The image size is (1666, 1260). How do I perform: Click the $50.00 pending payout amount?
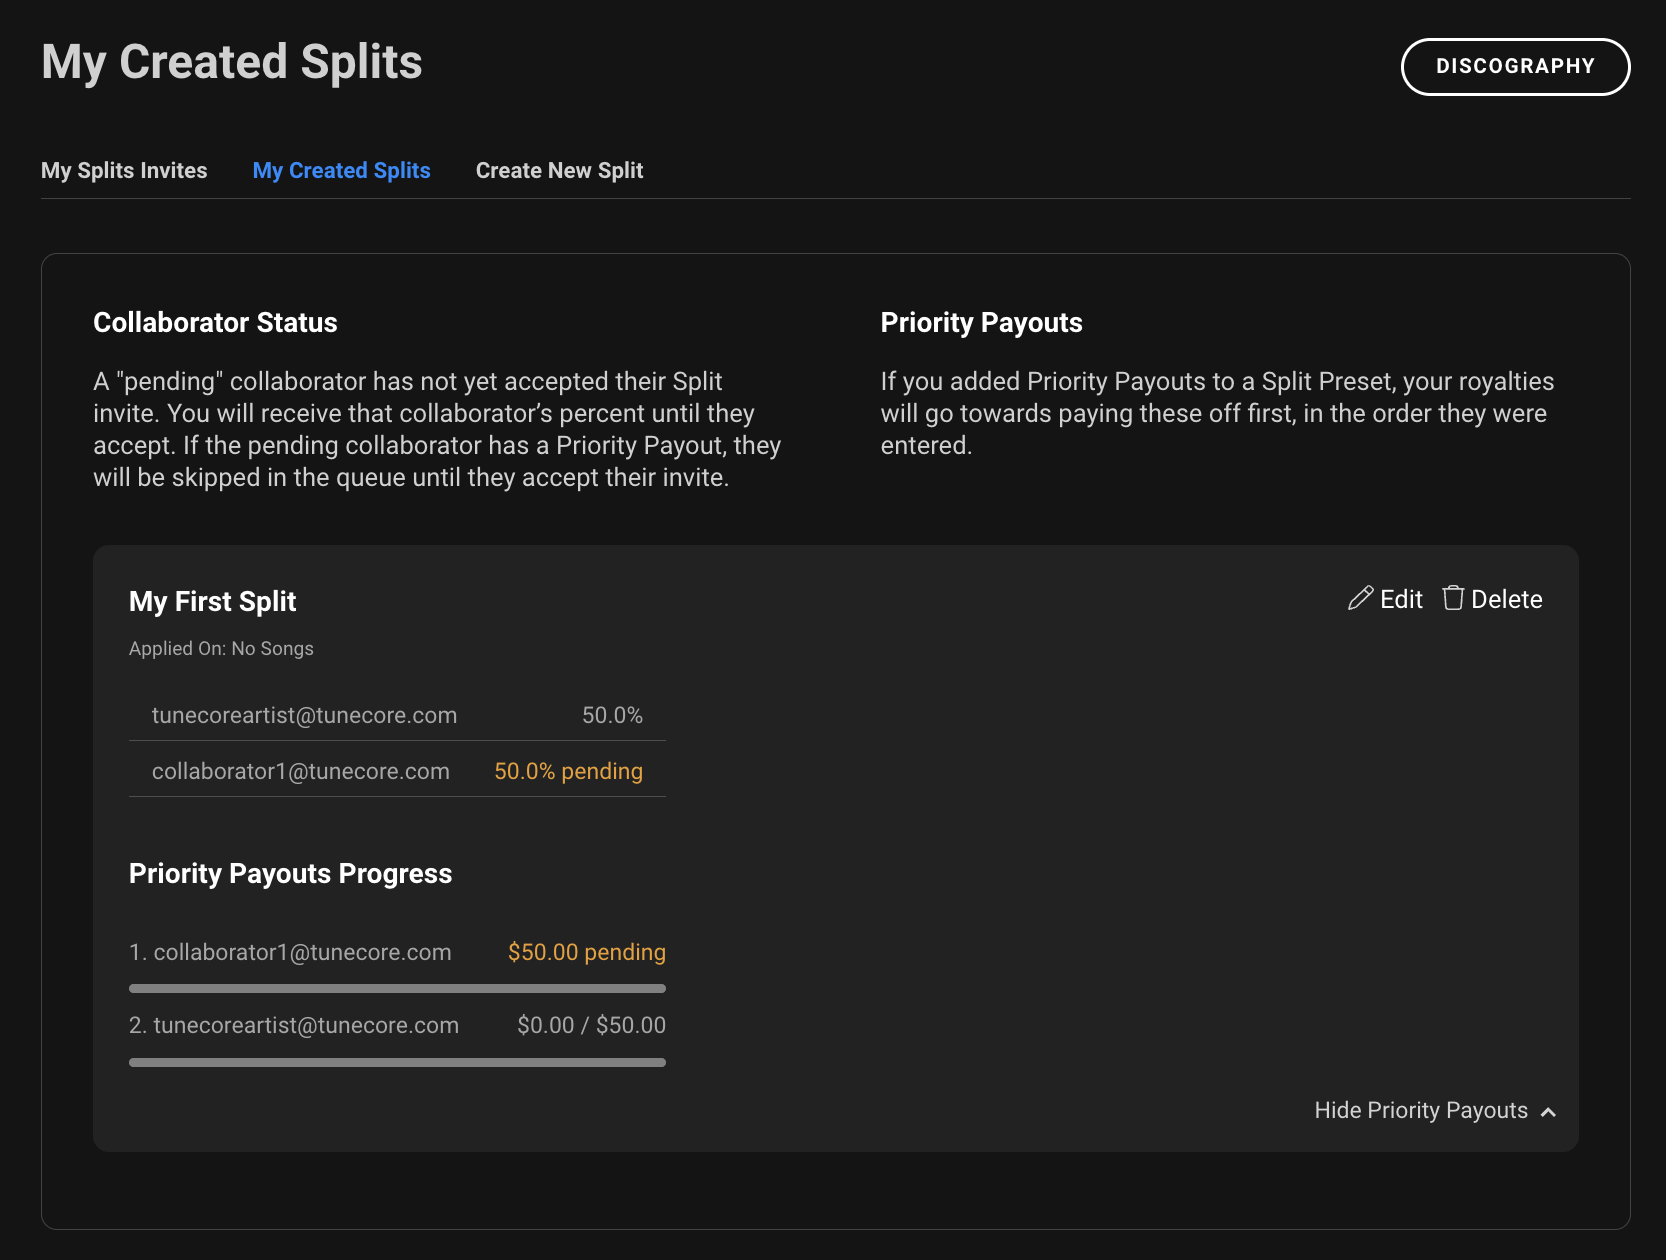[586, 952]
